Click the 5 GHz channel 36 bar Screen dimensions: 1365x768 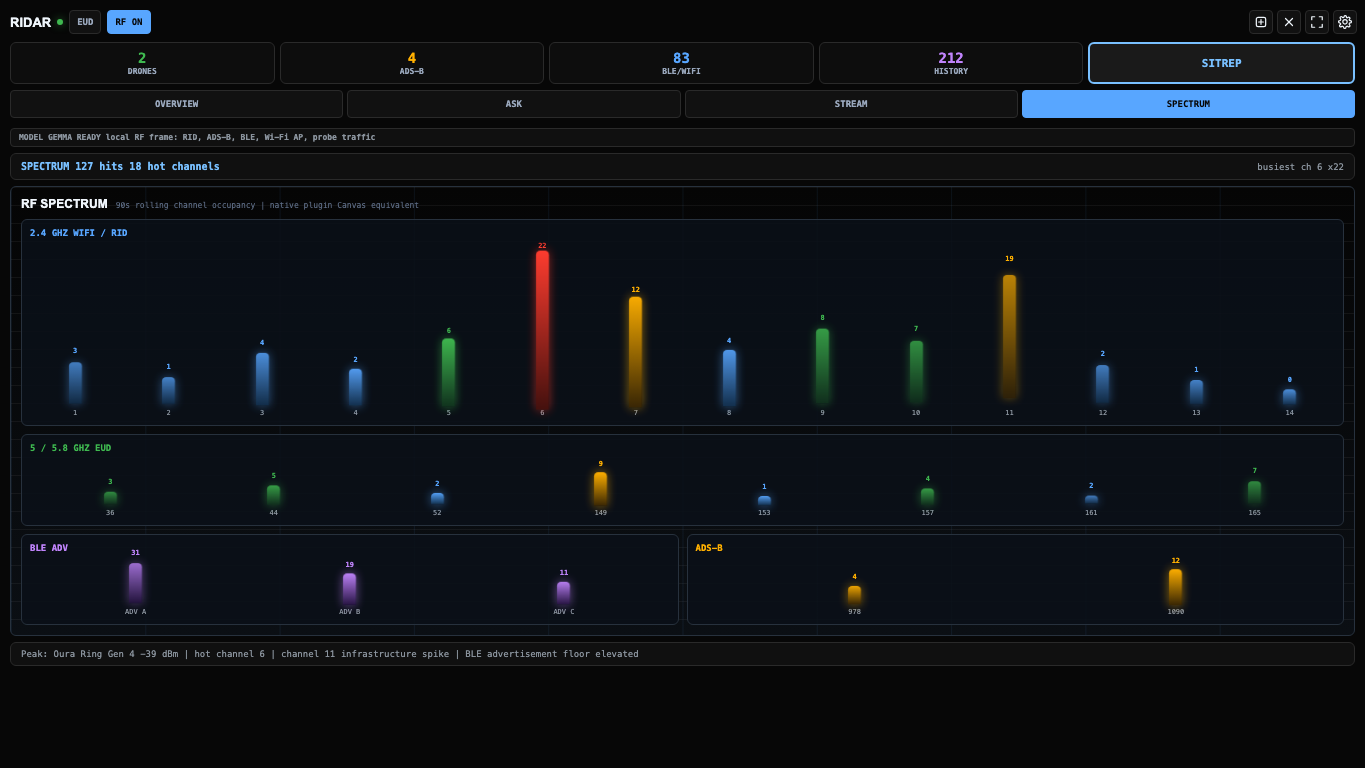(x=110, y=498)
